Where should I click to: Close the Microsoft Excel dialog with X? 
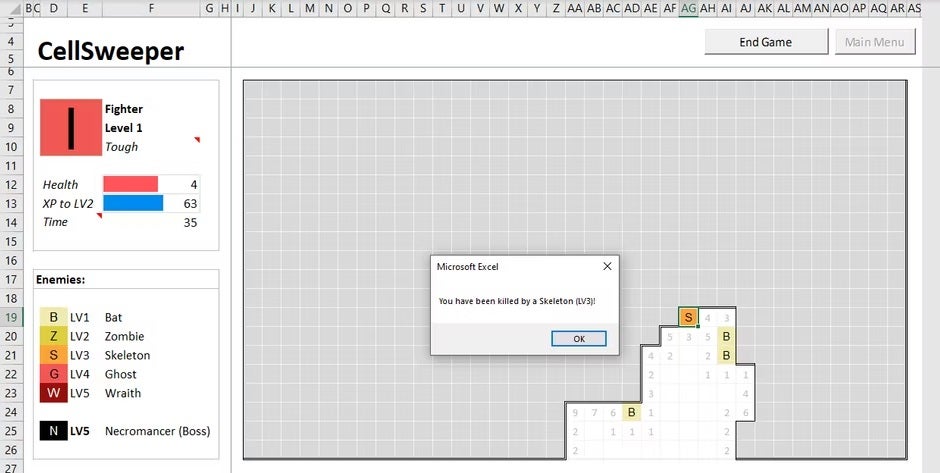click(607, 266)
